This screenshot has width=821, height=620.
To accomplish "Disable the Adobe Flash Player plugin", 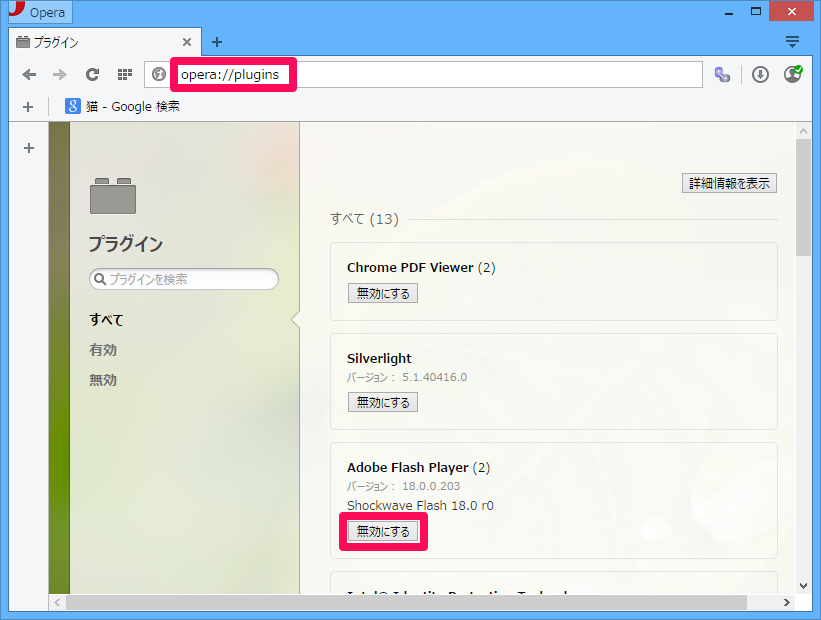I will pos(383,532).
